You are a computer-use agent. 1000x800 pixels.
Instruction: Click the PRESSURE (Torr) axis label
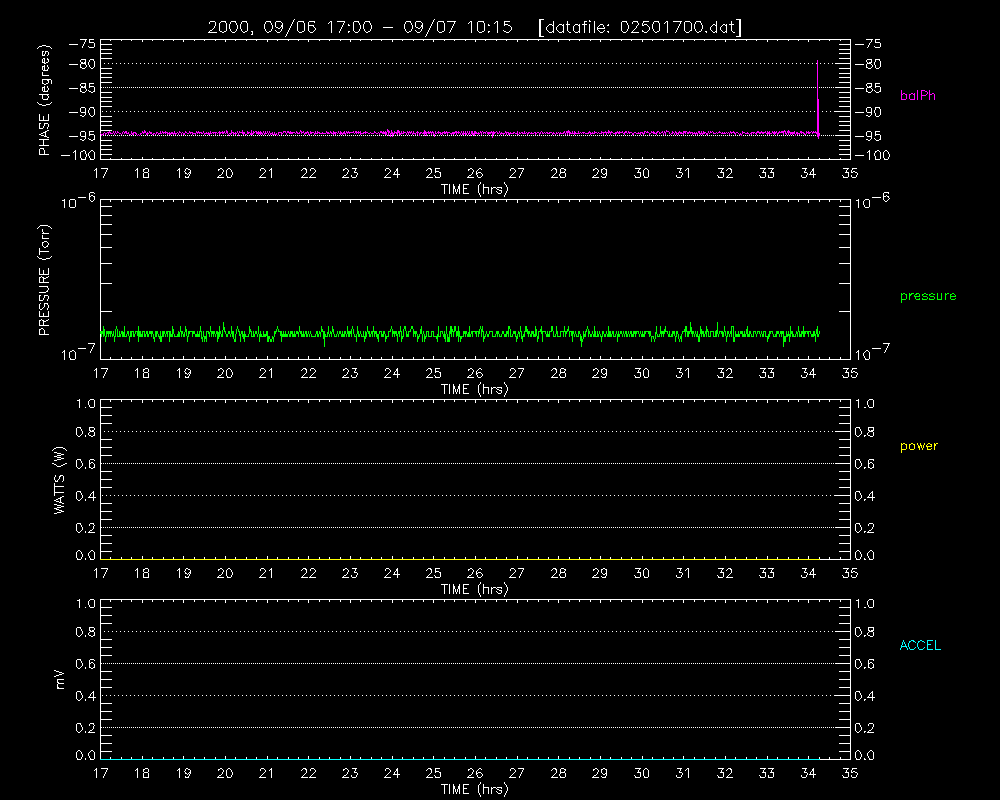click(x=44, y=280)
